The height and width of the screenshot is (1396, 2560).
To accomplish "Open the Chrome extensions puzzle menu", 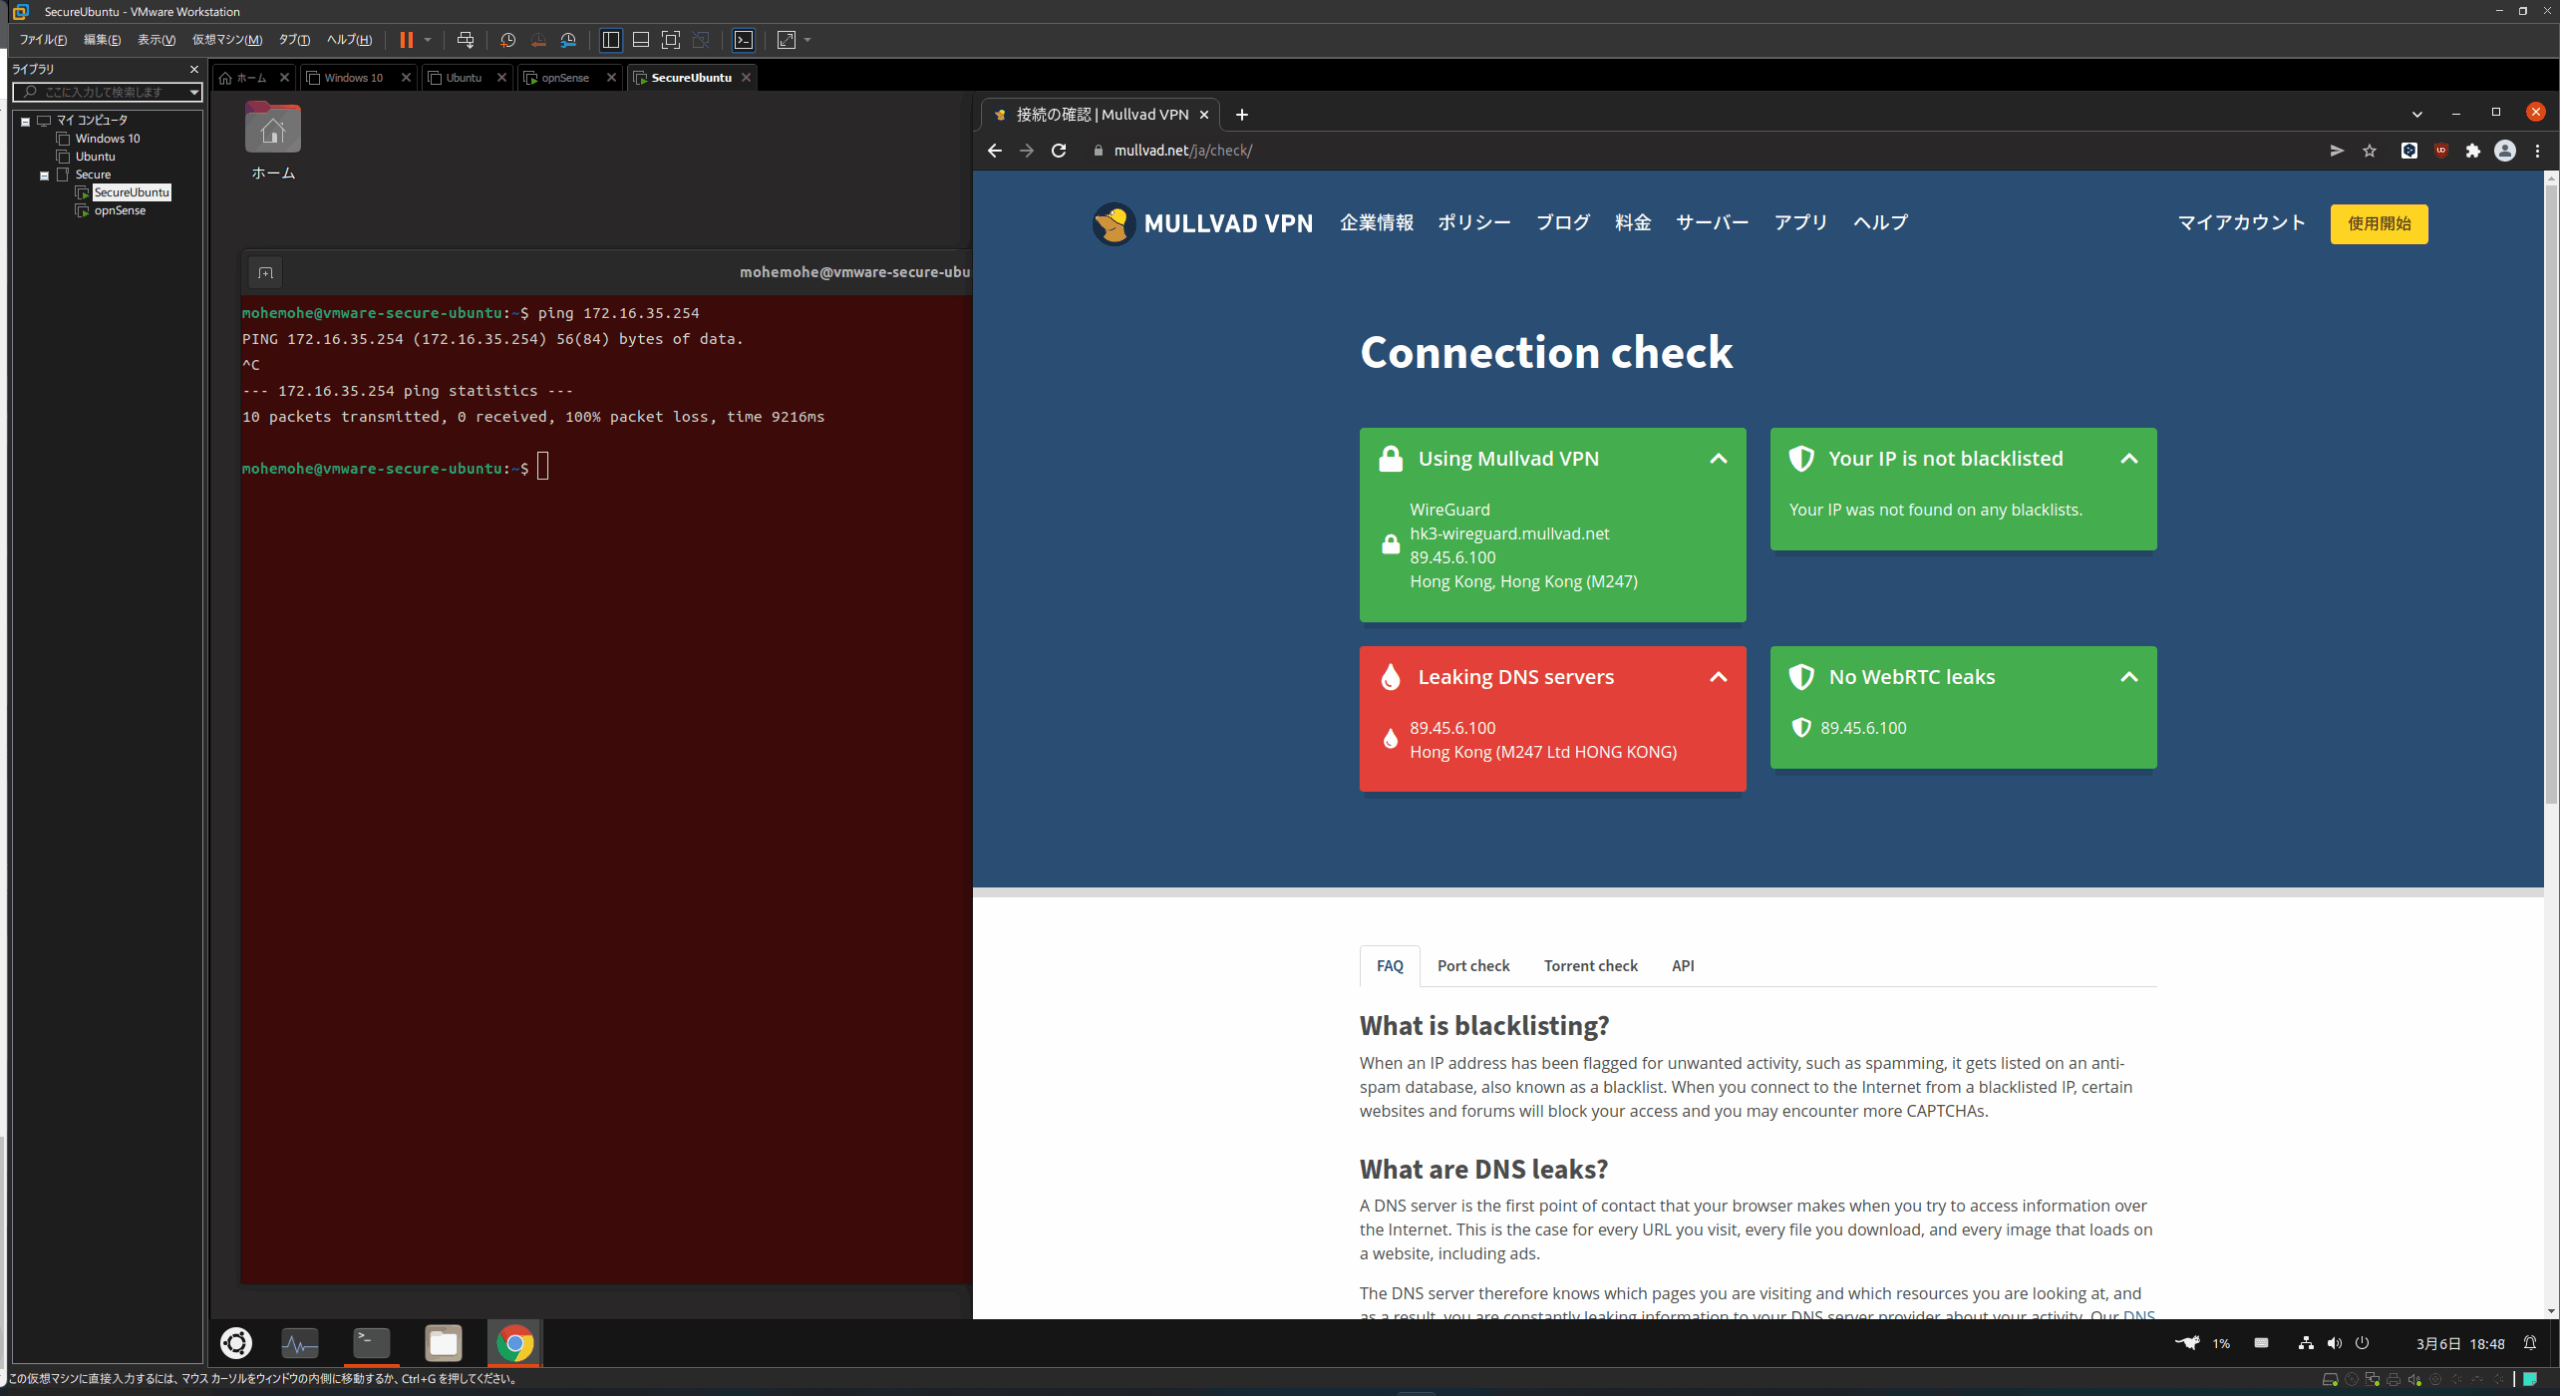I will pyautogui.click(x=2473, y=151).
